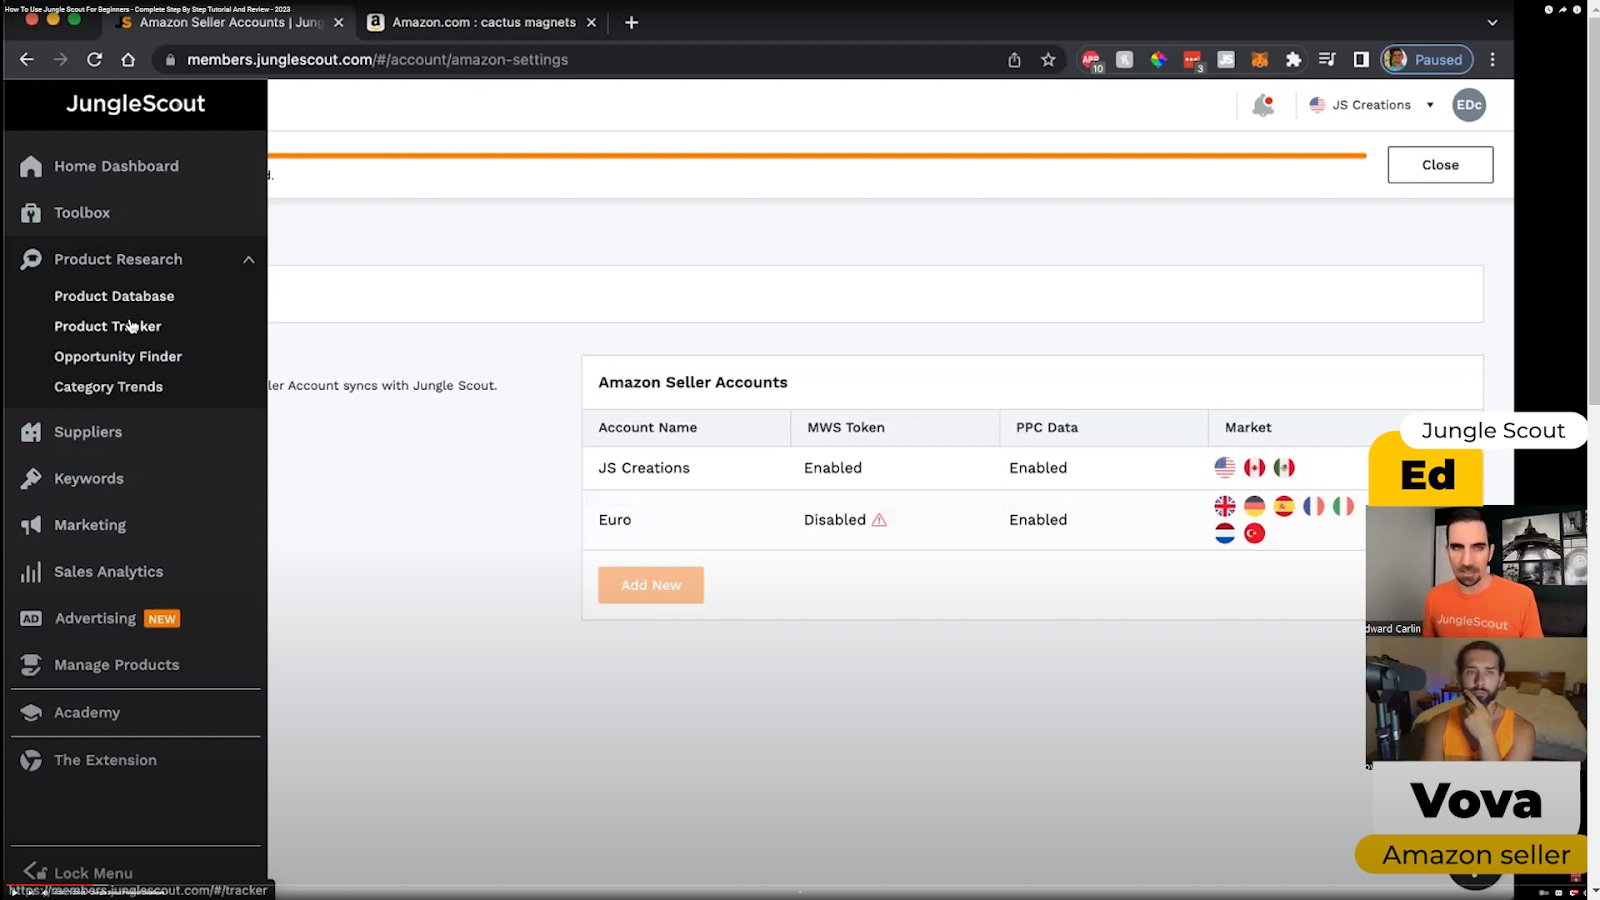
Task: Open Category Trends
Action: 108,387
